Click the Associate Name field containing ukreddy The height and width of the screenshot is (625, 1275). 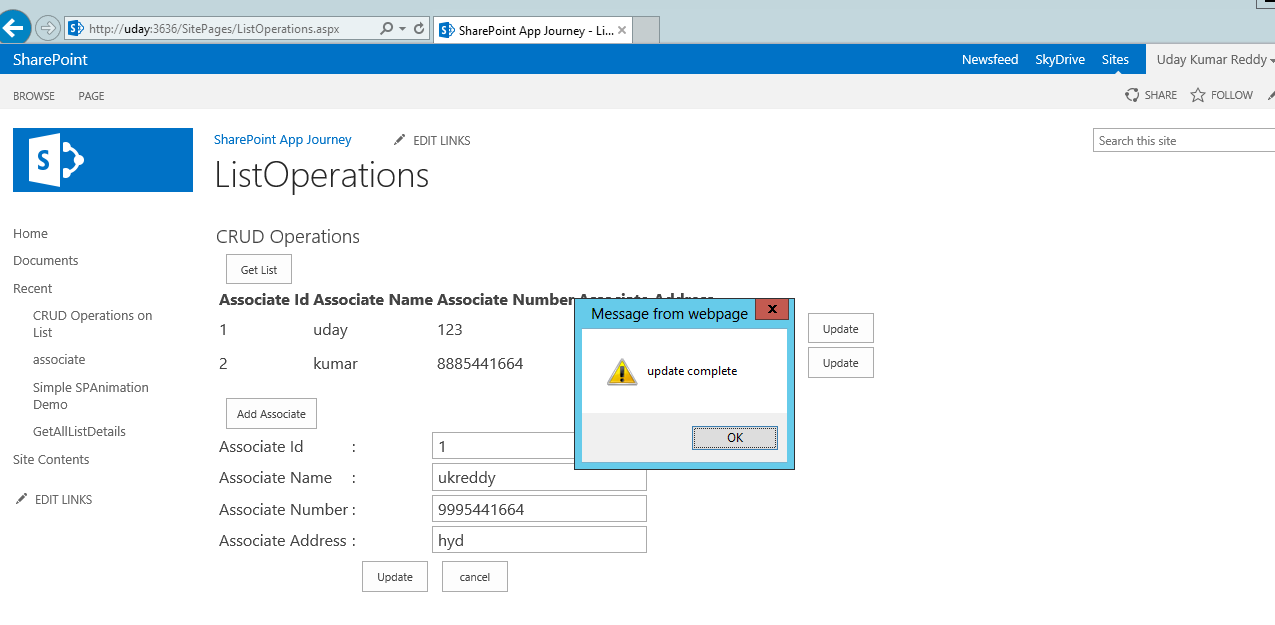pos(539,477)
